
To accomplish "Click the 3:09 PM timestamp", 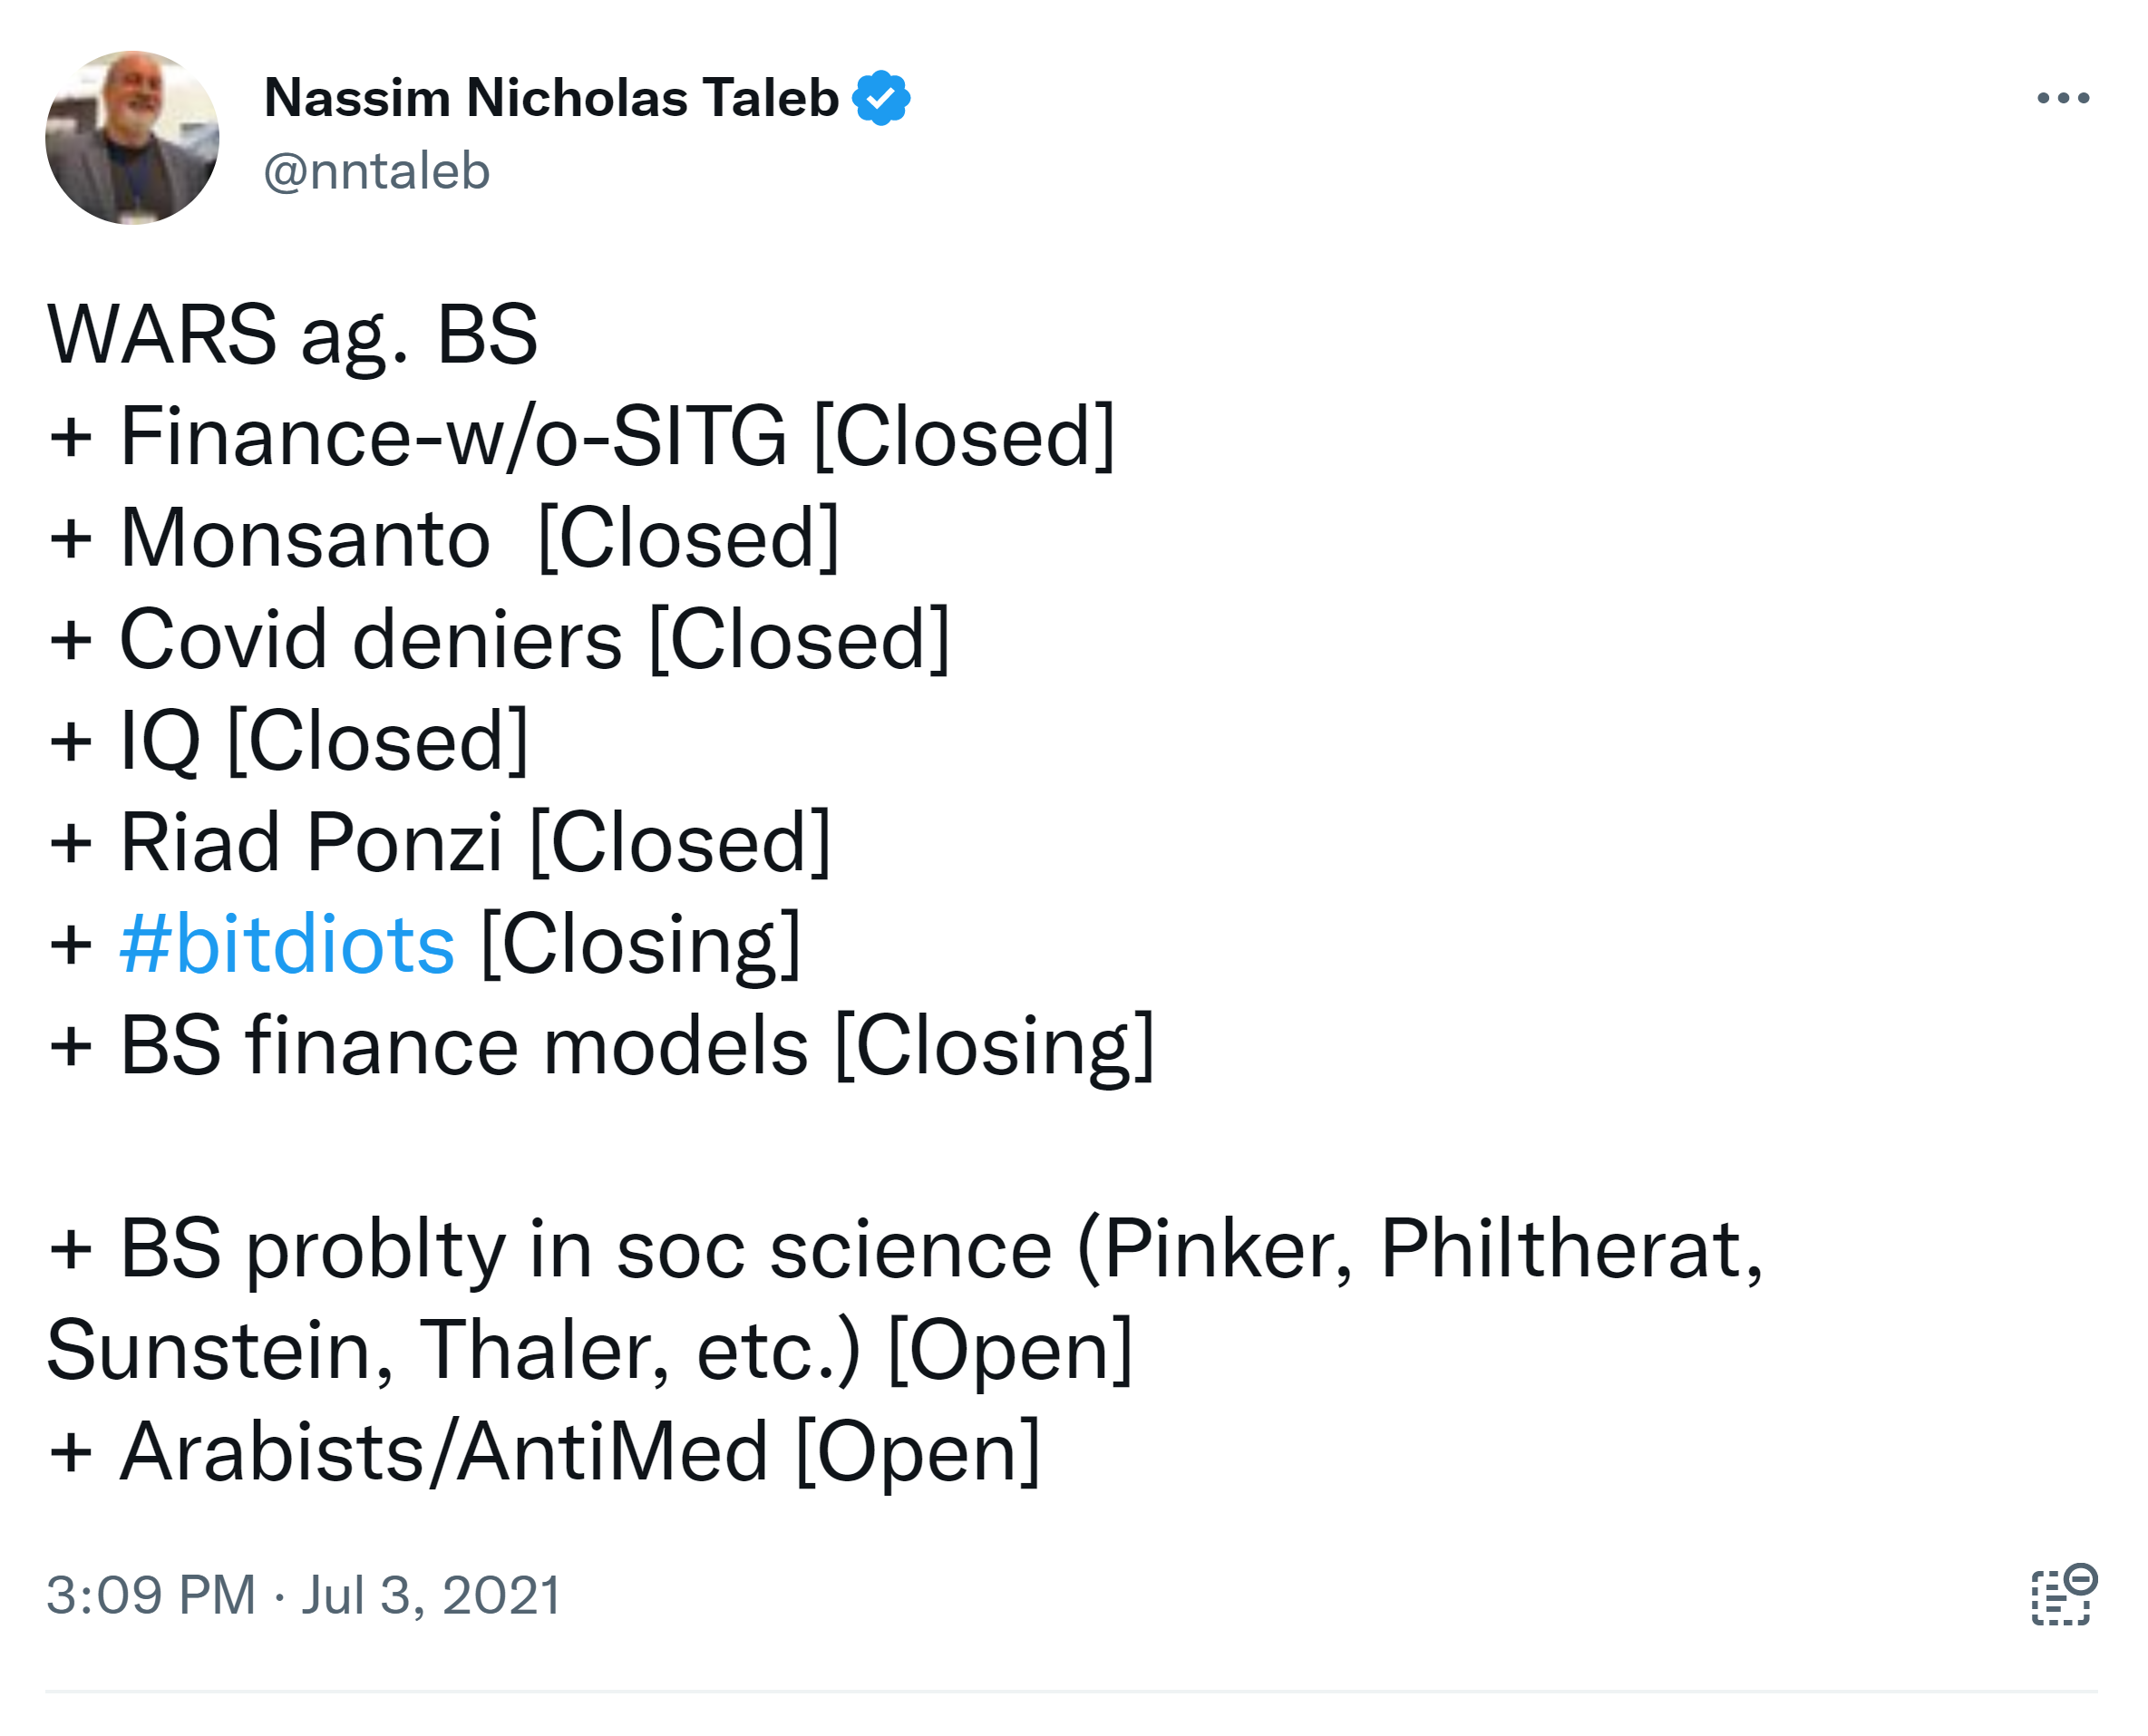I will [x=151, y=1595].
